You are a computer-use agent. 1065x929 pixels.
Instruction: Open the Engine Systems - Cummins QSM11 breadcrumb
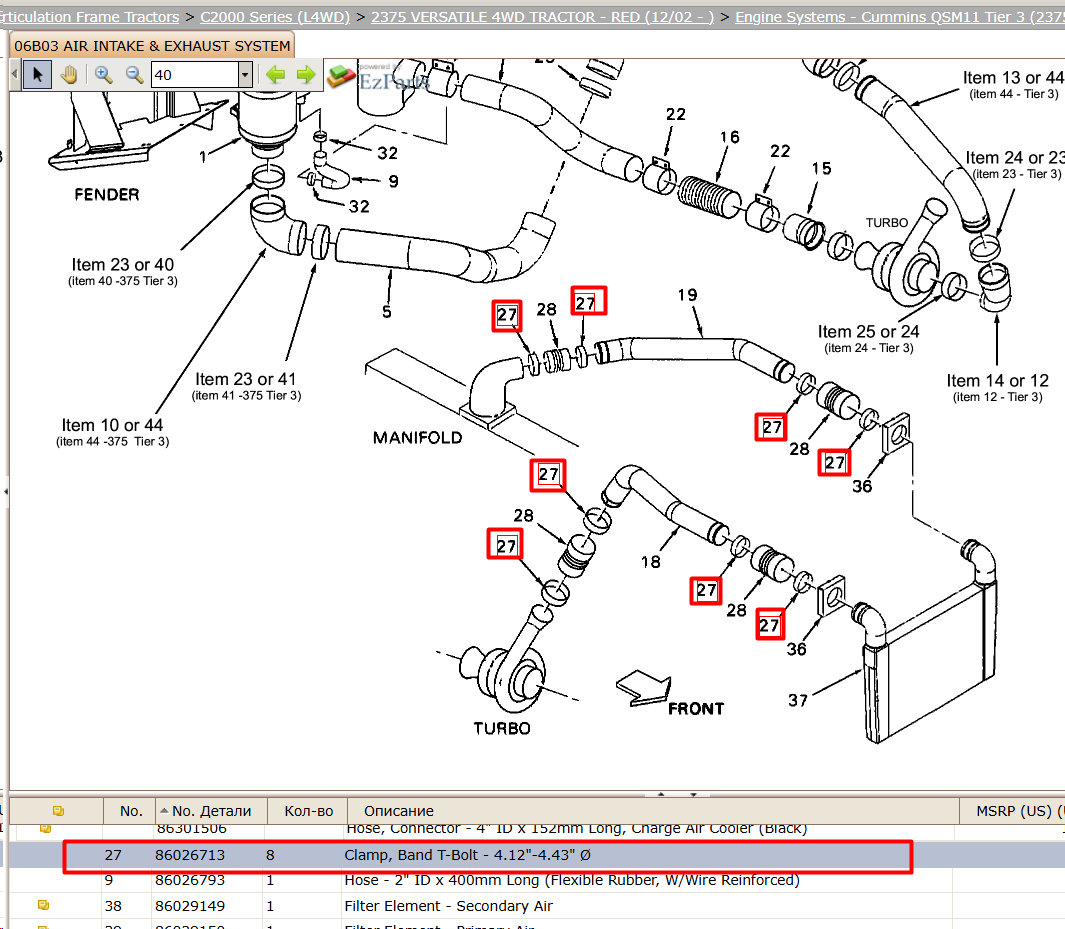[x=899, y=17]
